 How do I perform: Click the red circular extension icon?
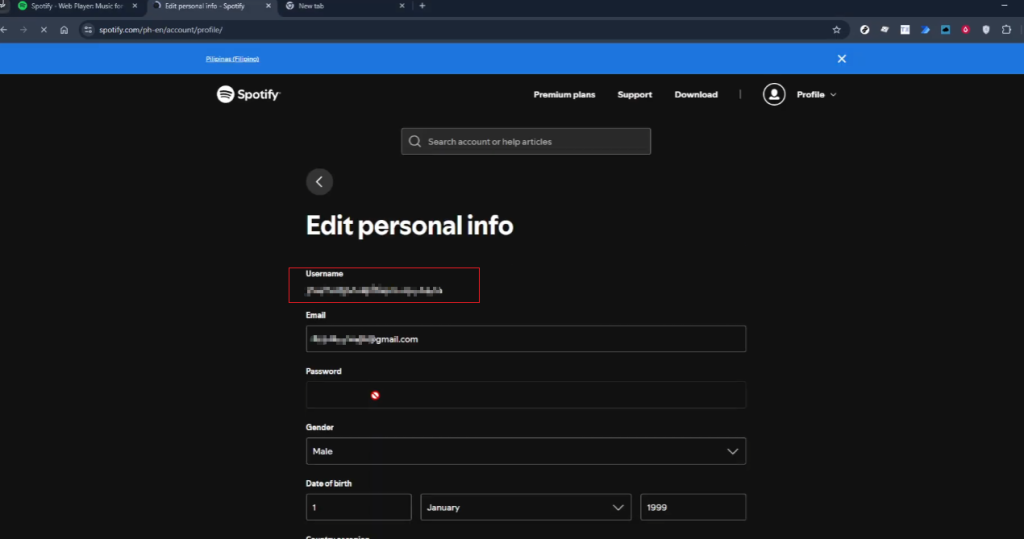pos(966,30)
